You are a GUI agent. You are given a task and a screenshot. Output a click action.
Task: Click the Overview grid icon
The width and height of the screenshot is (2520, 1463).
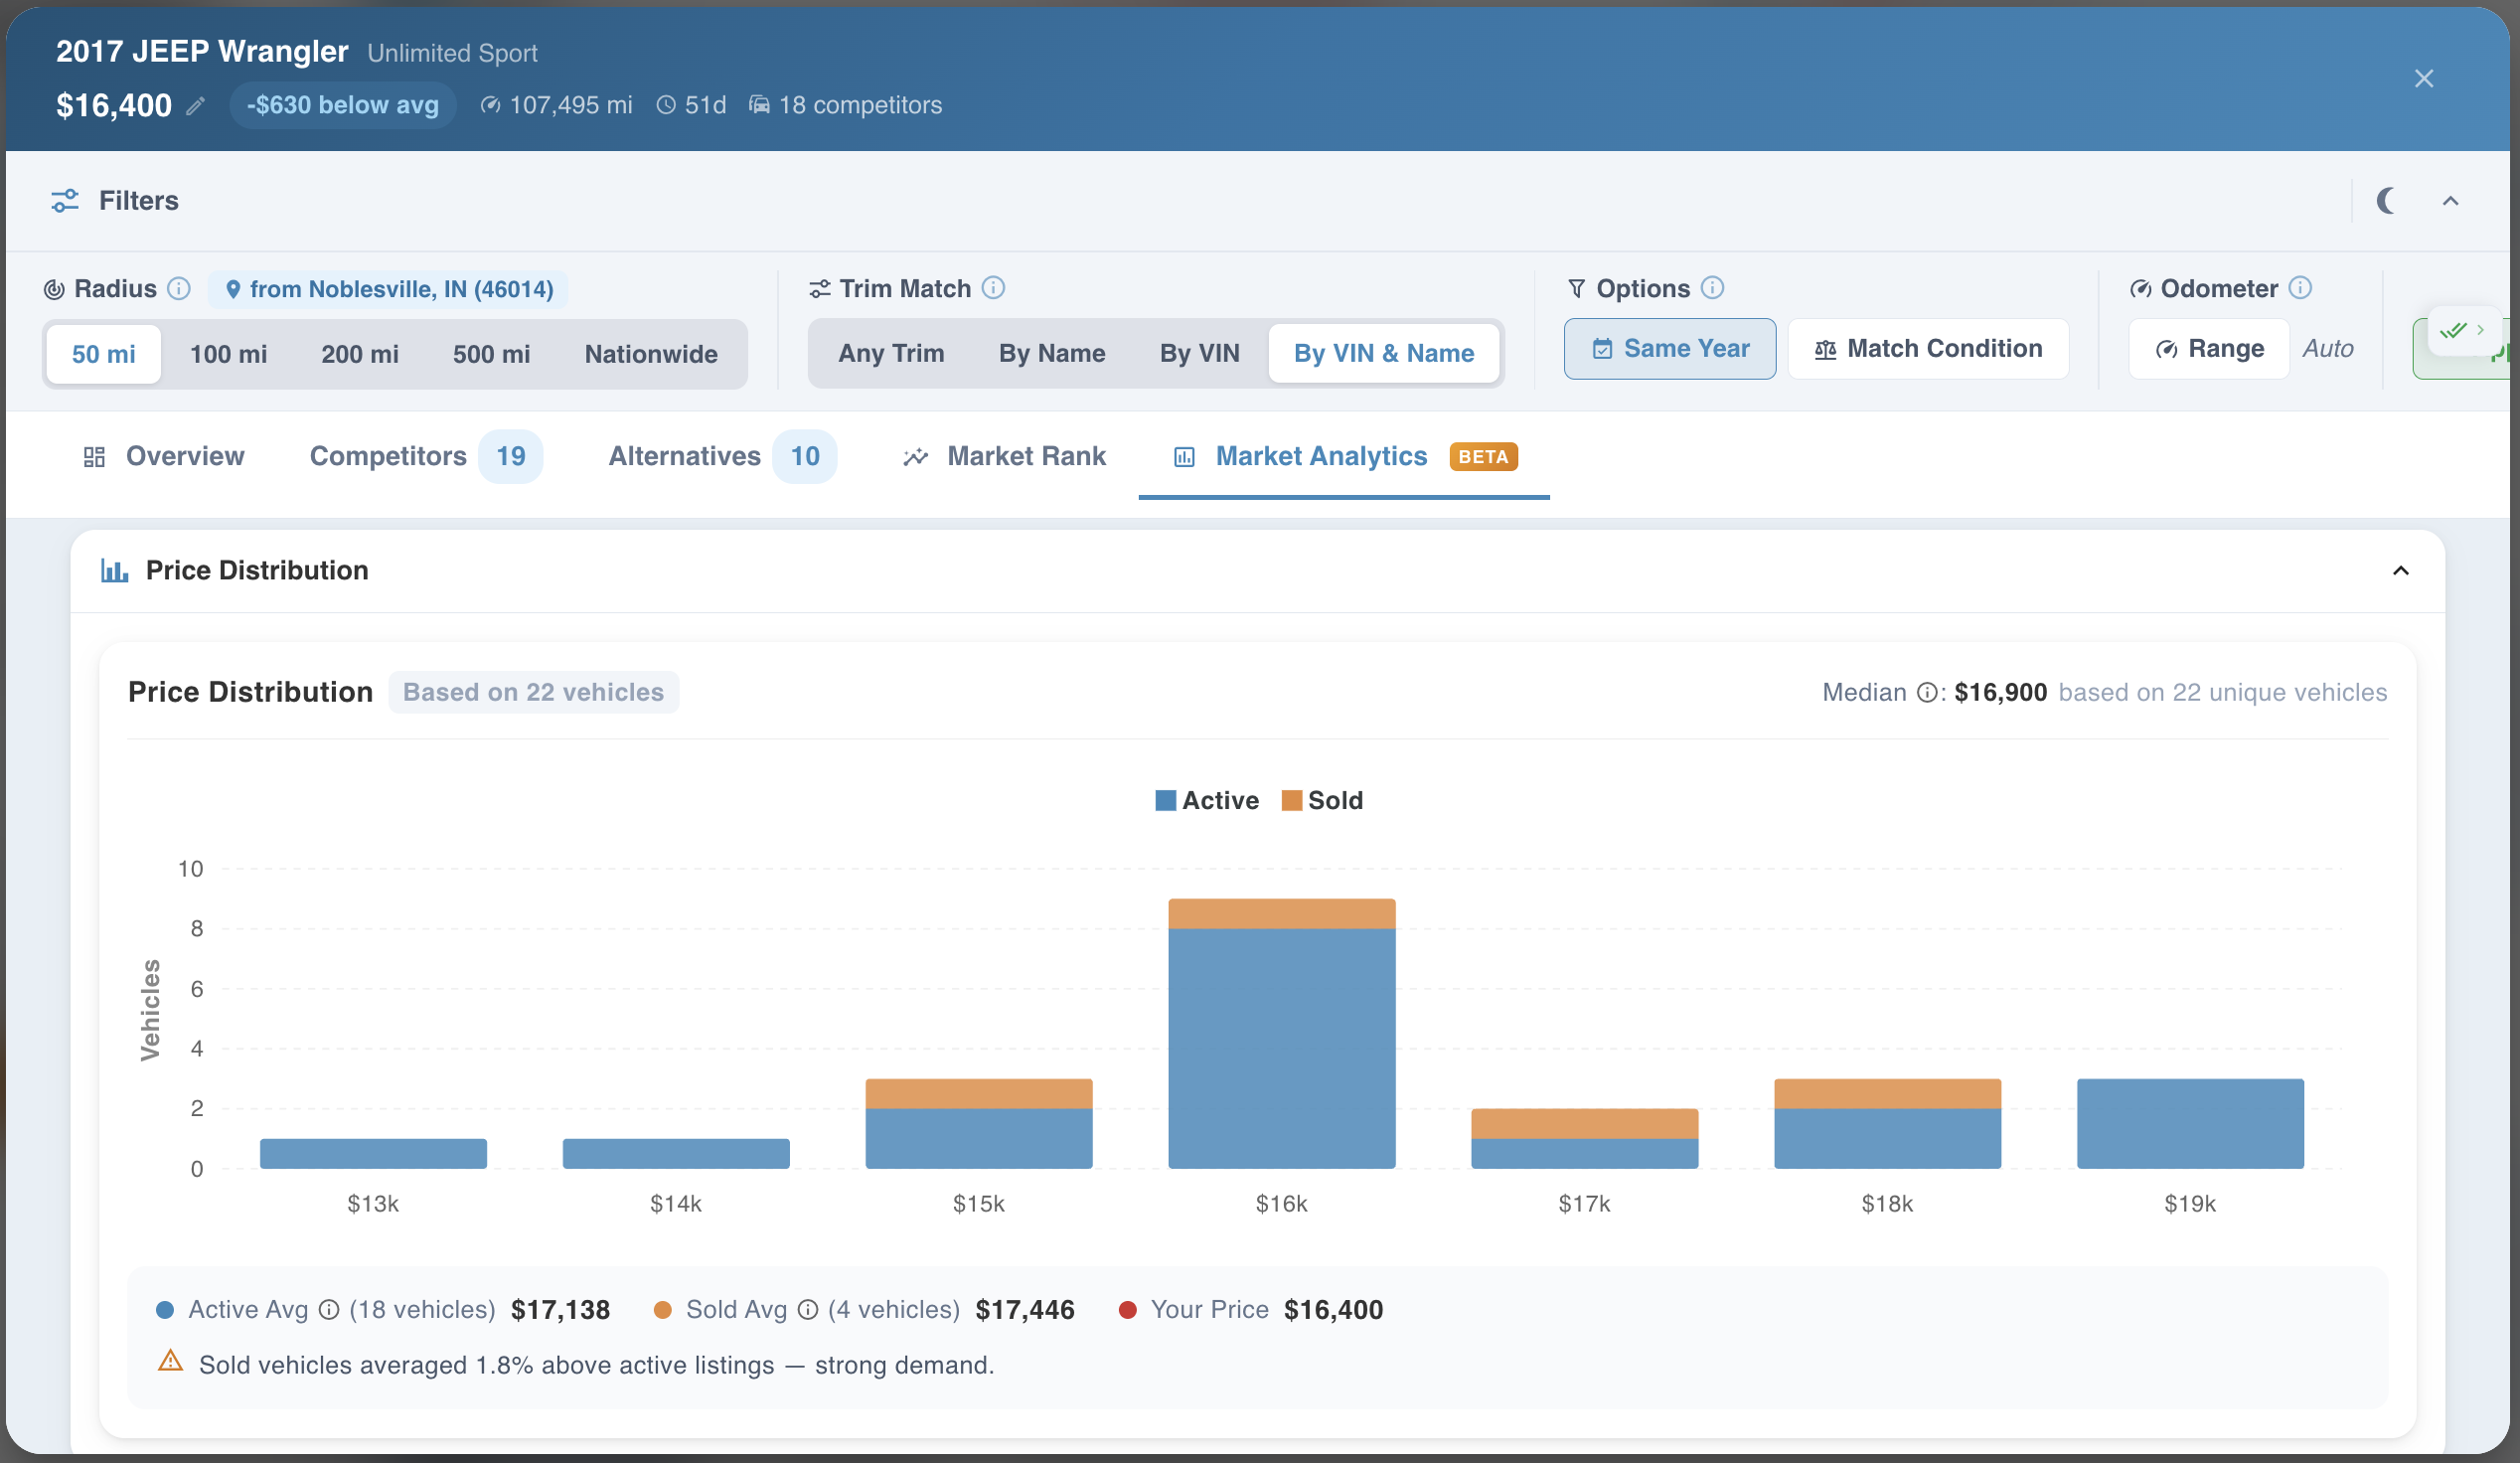94,457
